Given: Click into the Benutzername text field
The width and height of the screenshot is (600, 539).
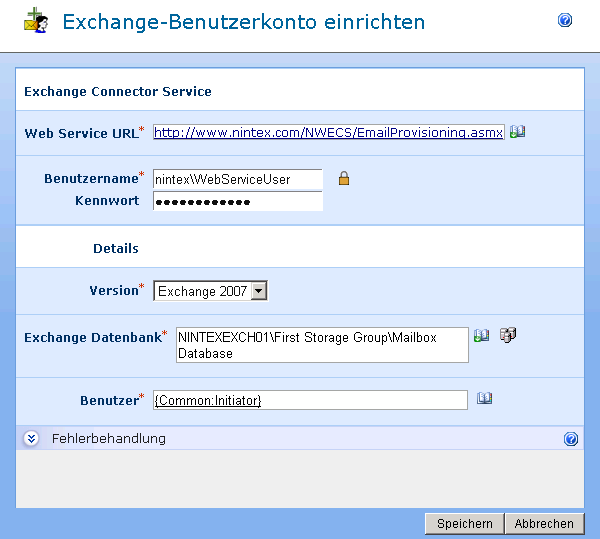Looking at the screenshot, I should point(237,179).
